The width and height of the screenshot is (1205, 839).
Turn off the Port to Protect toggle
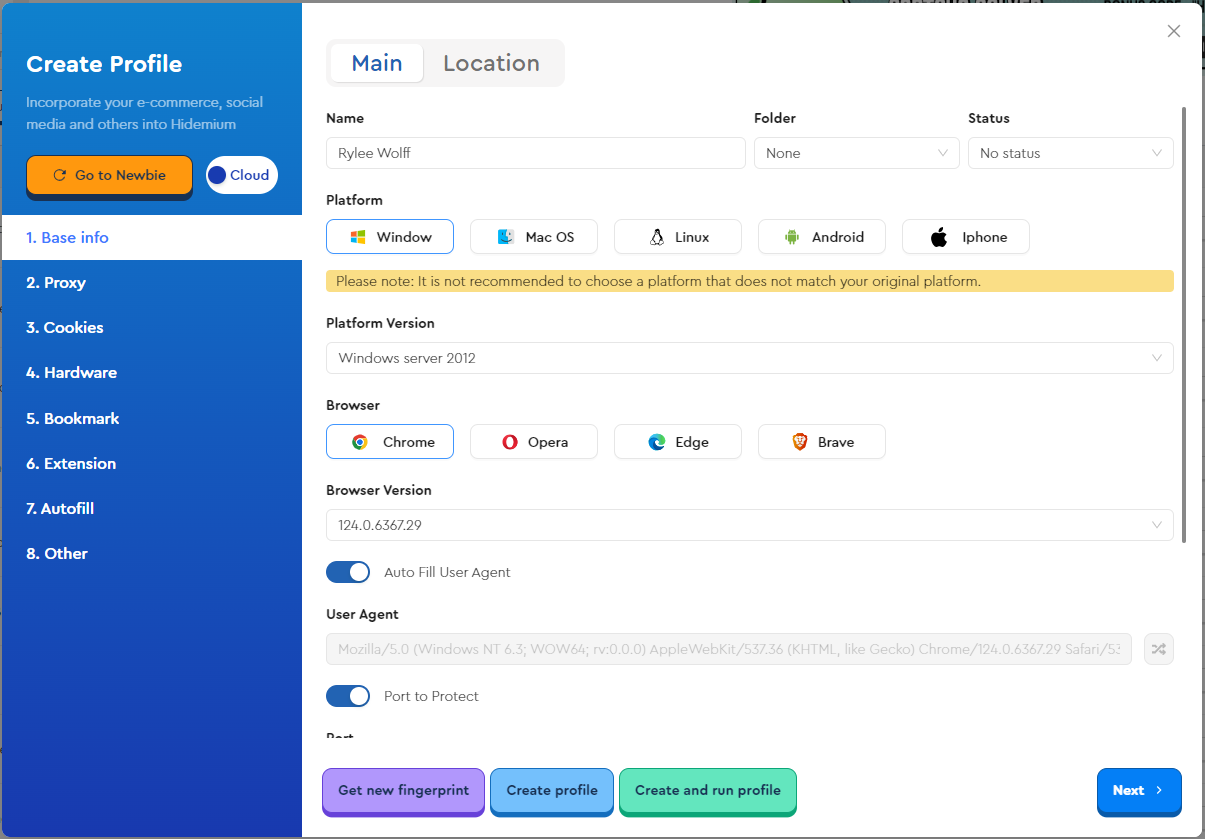[x=348, y=696]
